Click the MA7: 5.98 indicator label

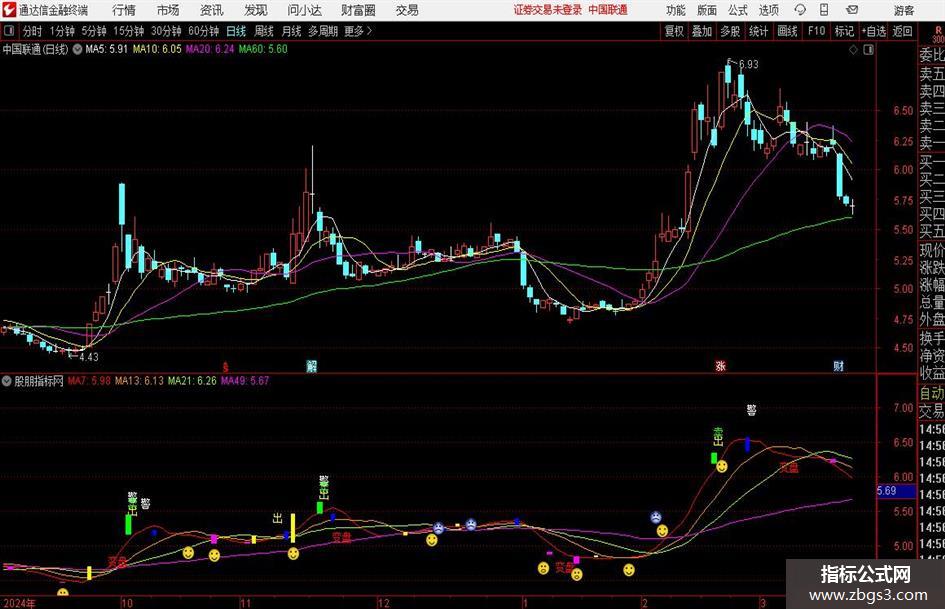tap(89, 381)
